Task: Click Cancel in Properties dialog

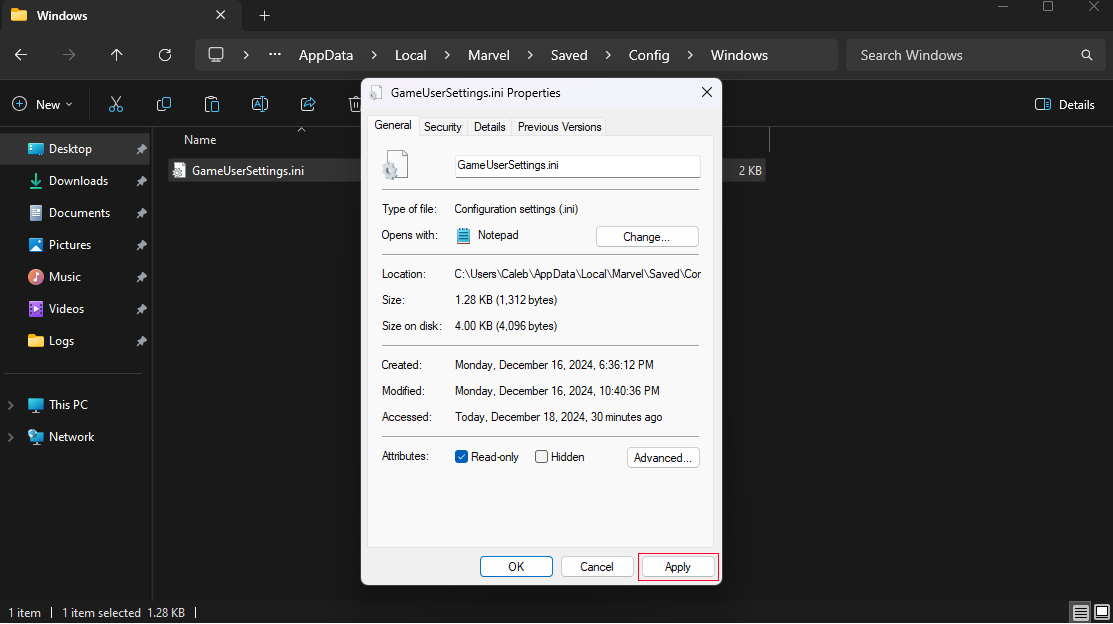Action: 596,566
